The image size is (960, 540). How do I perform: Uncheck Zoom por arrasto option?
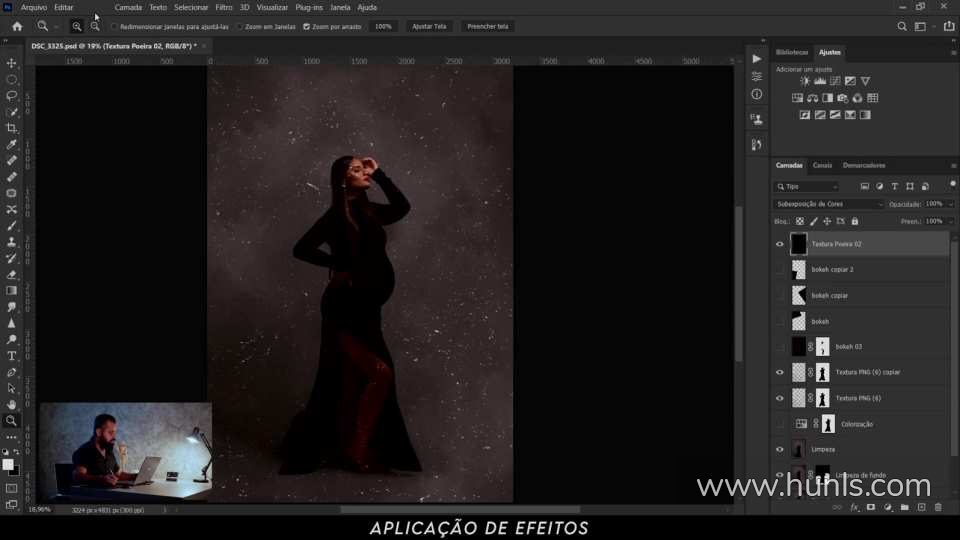click(x=306, y=27)
